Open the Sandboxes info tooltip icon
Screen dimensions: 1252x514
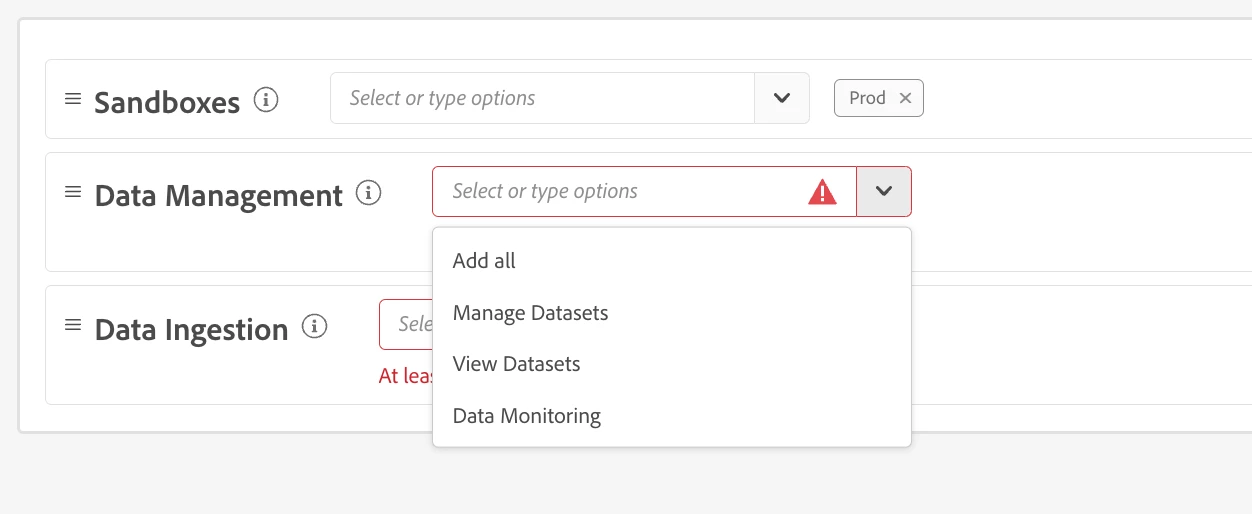pyautogui.click(x=266, y=100)
